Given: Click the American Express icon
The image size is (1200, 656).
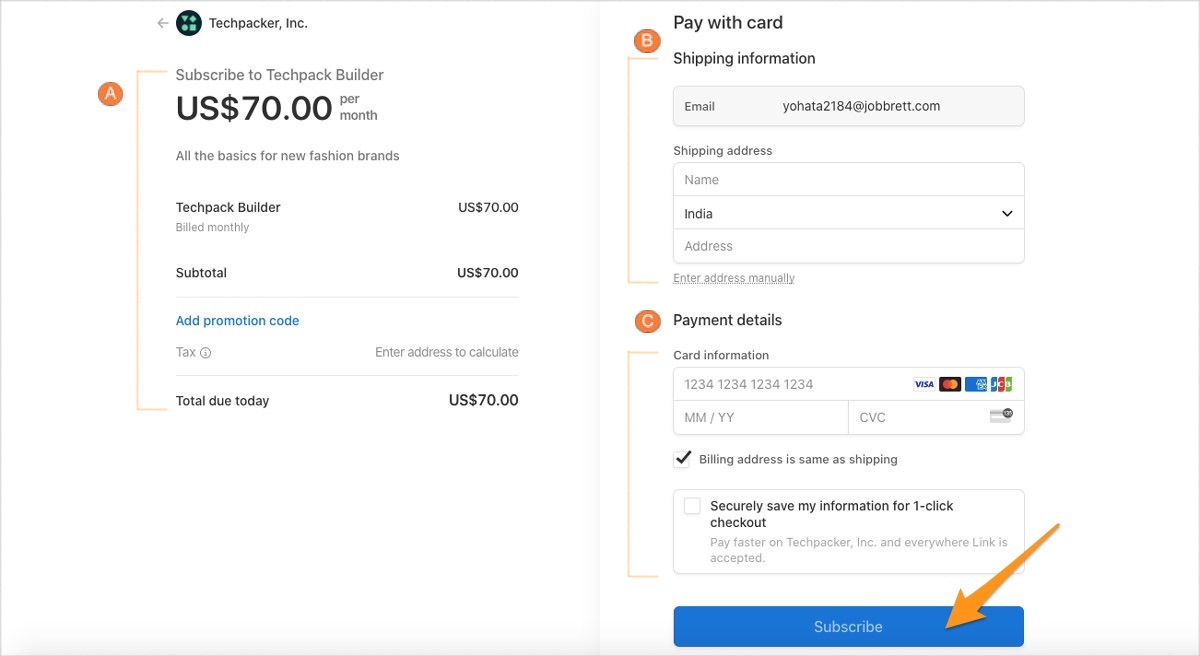Looking at the screenshot, I should coord(976,384).
